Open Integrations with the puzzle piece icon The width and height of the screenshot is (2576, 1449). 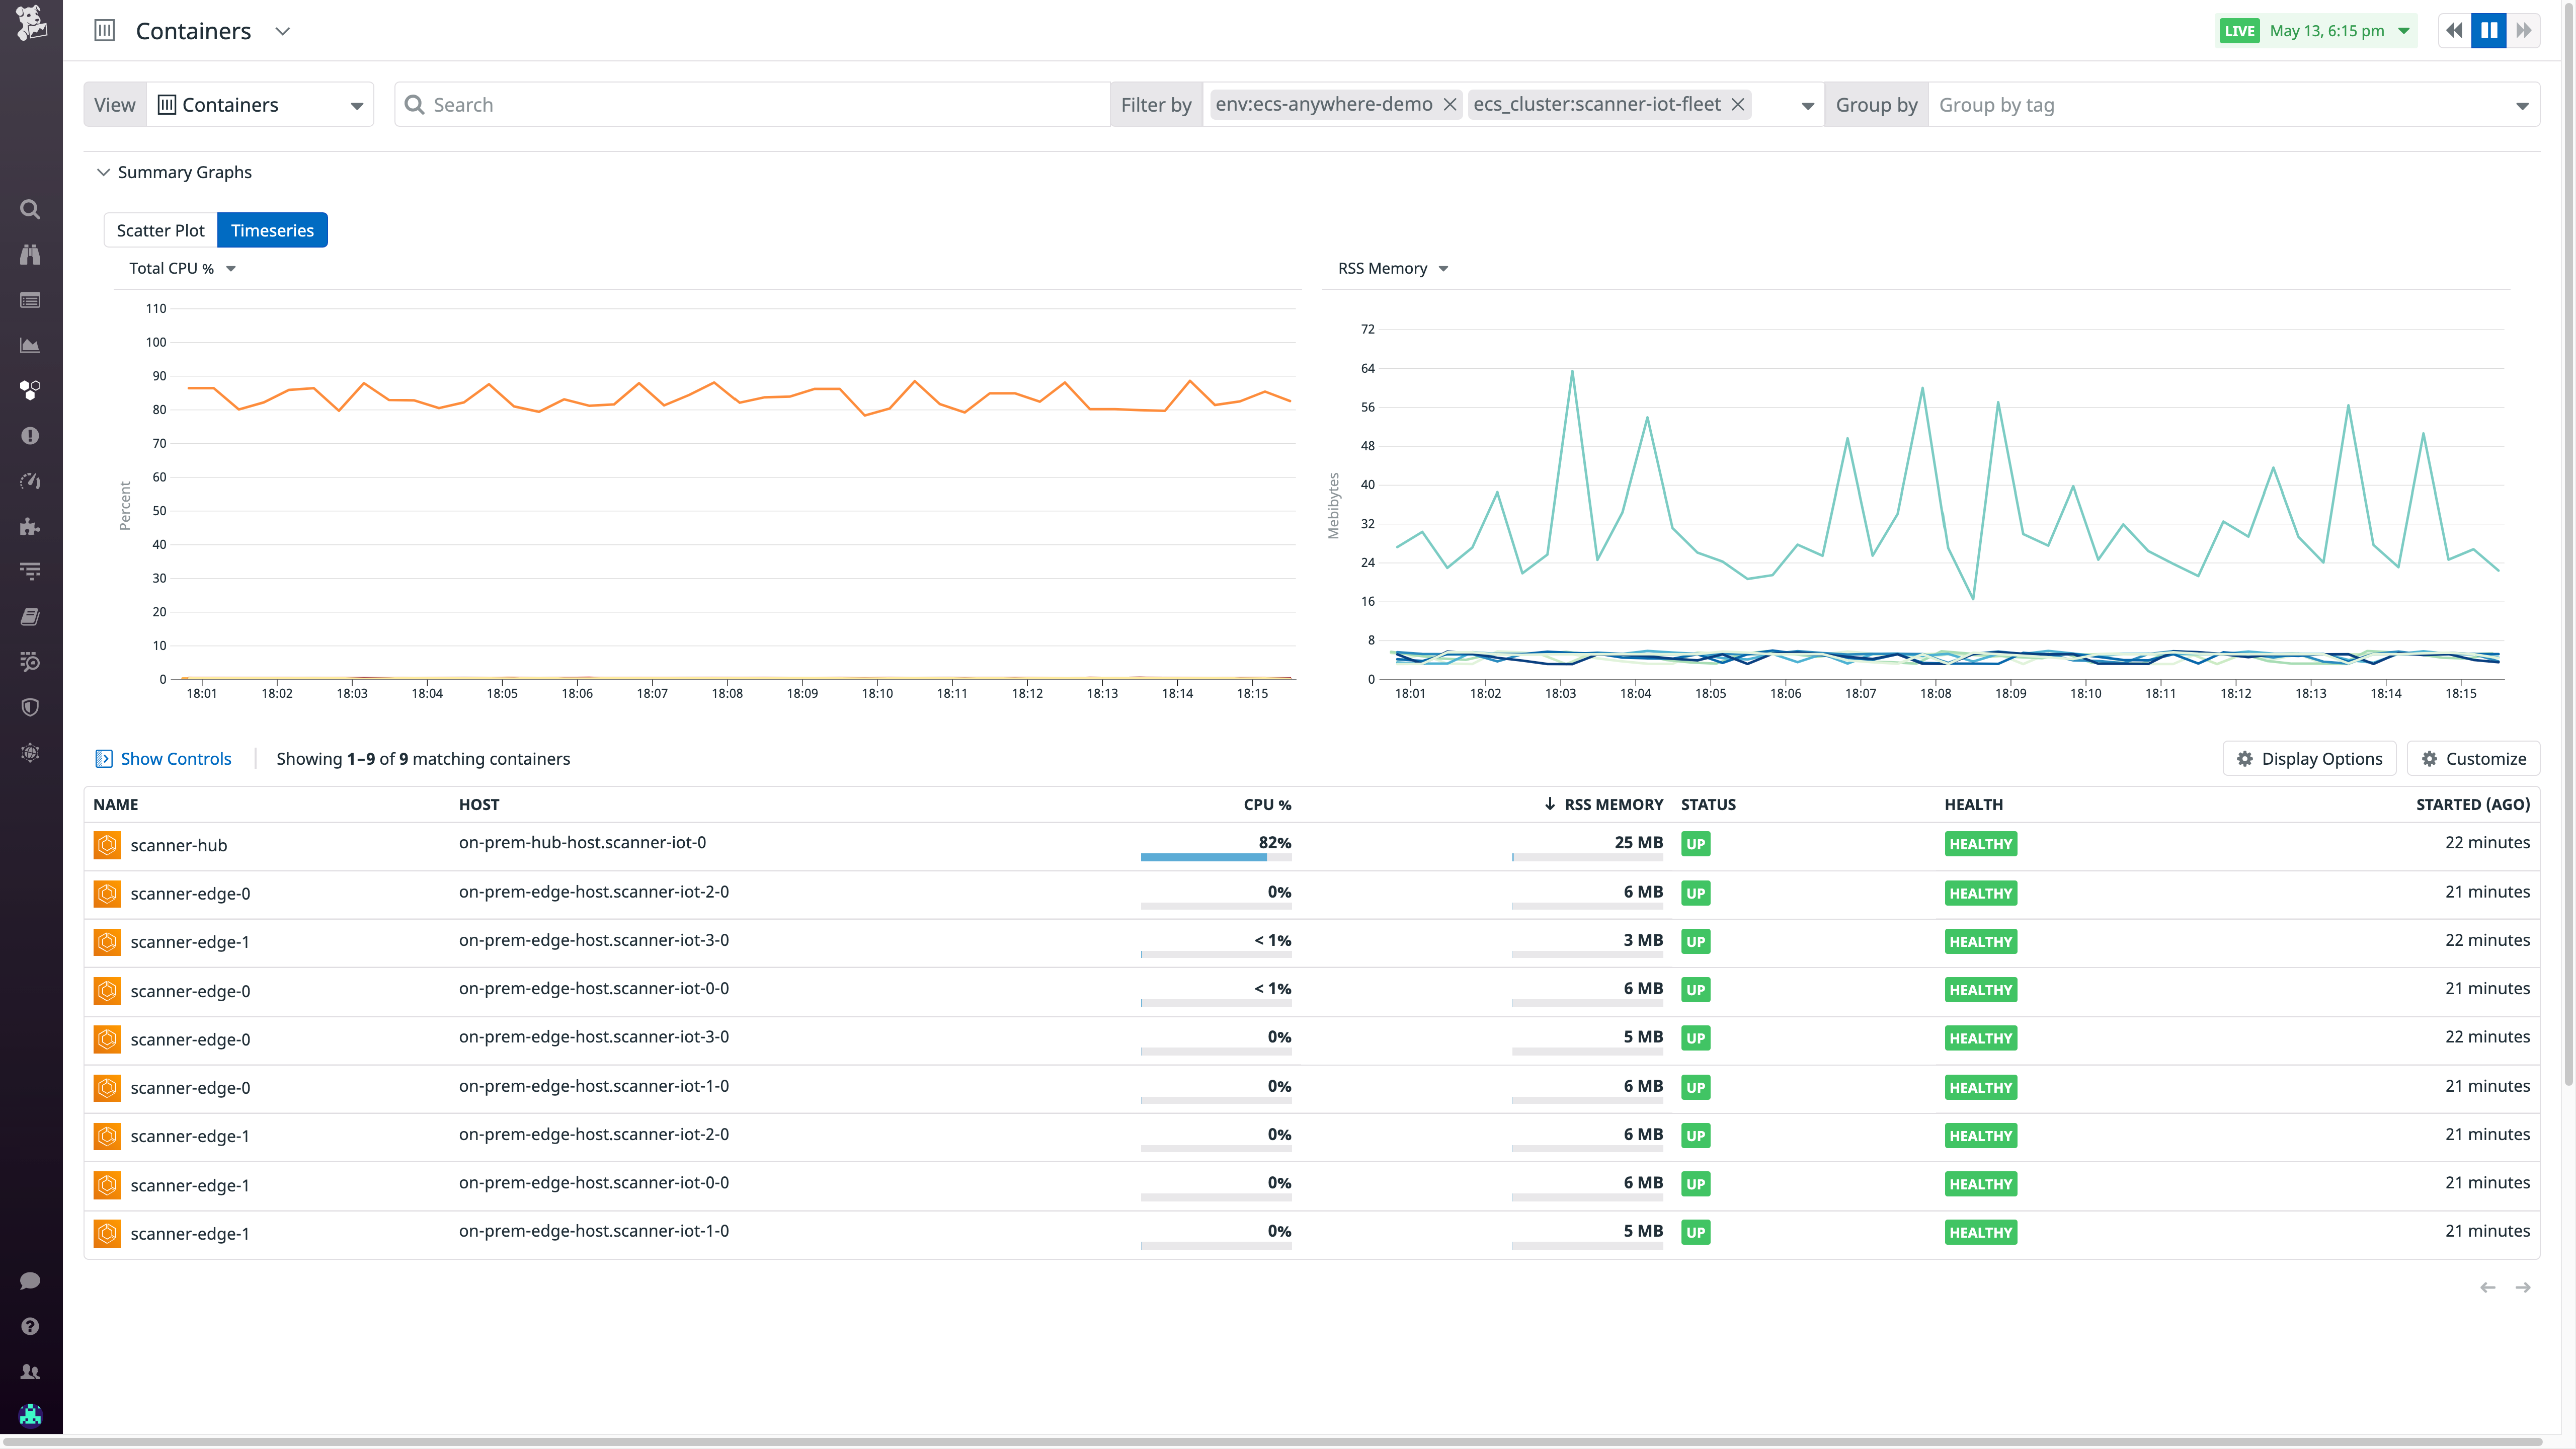click(x=30, y=527)
